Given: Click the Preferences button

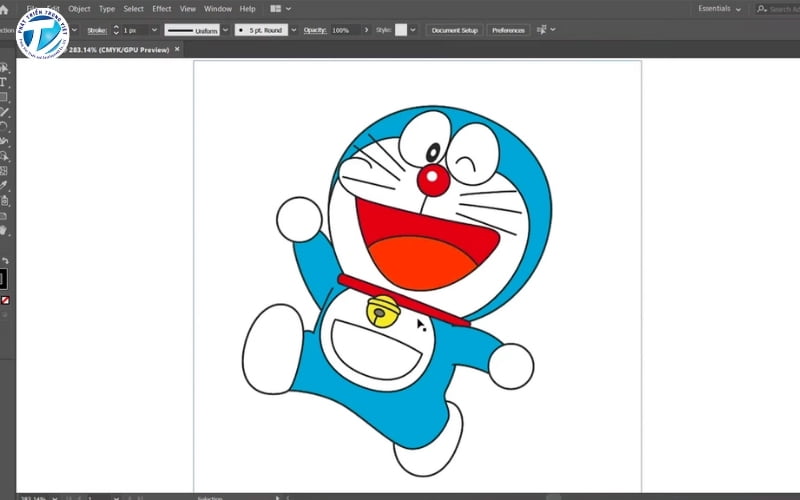Looking at the screenshot, I should coord(508,30).
